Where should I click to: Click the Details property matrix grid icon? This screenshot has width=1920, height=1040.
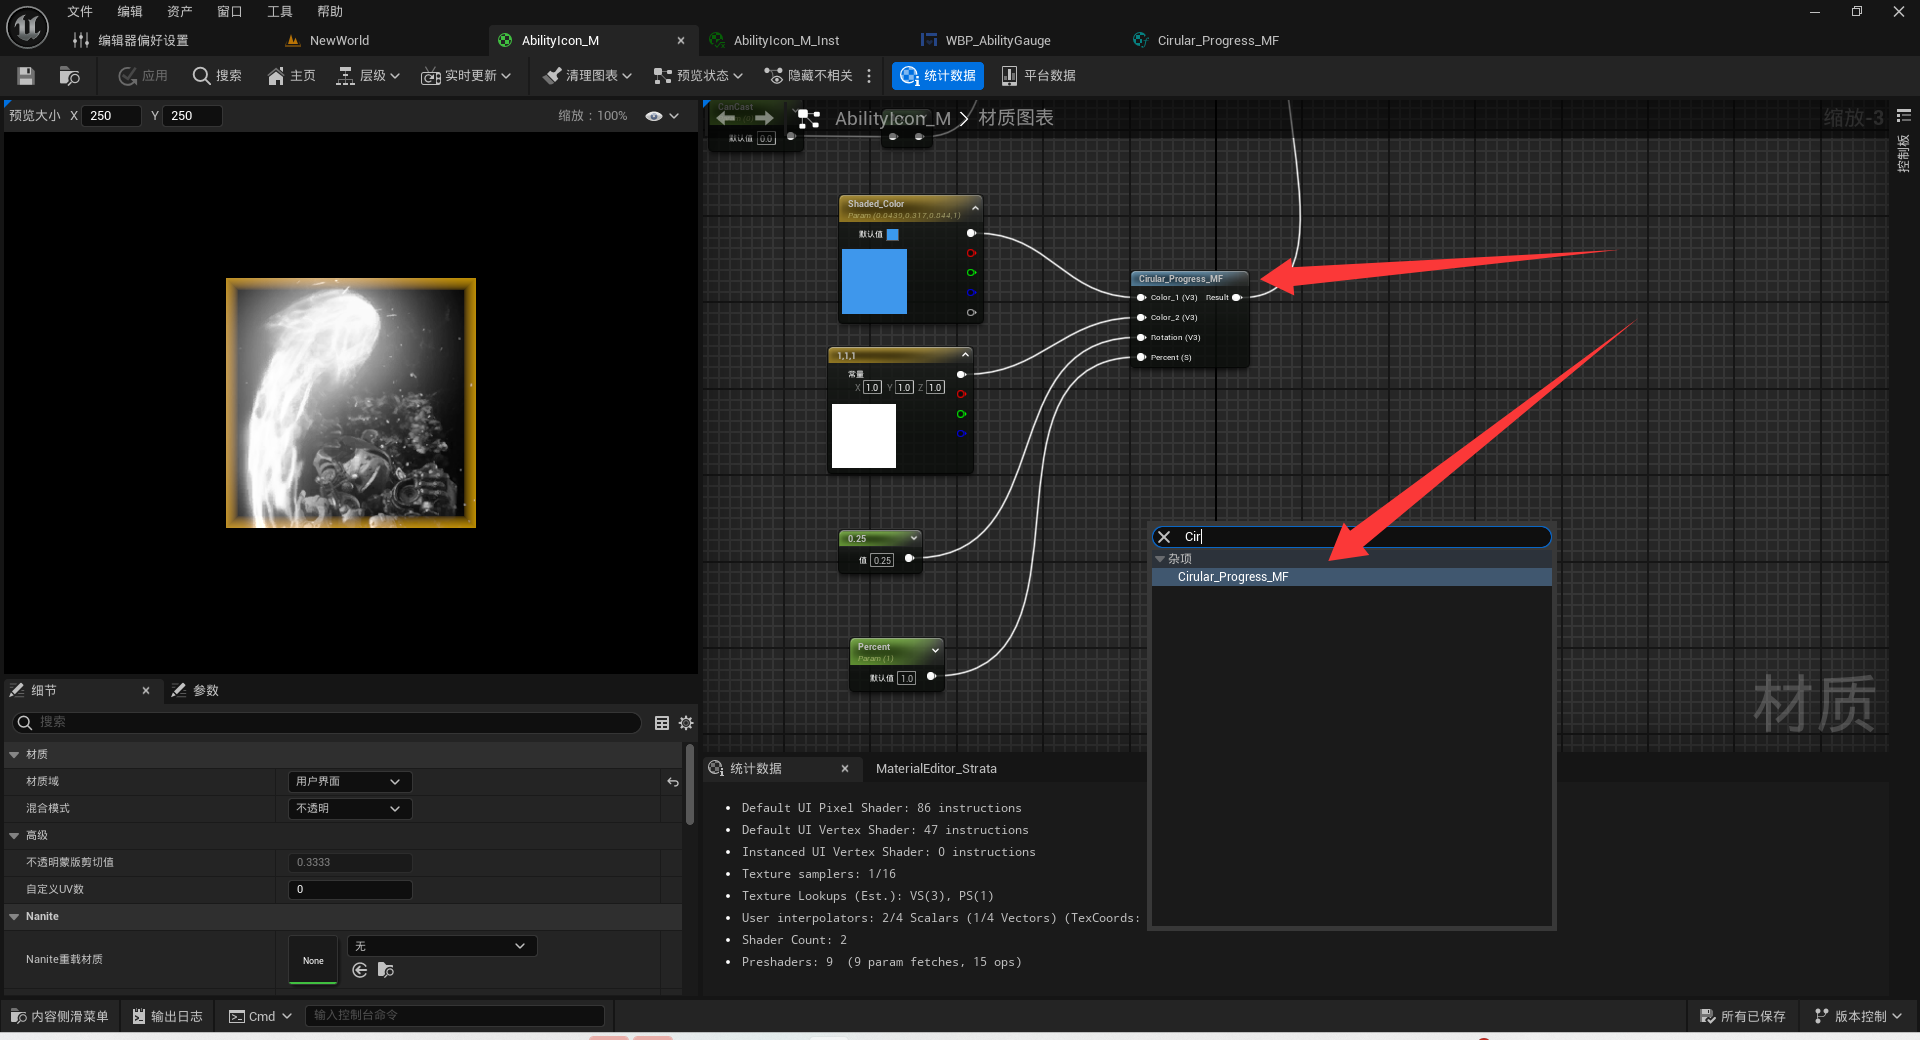click(x=662, y=723)
